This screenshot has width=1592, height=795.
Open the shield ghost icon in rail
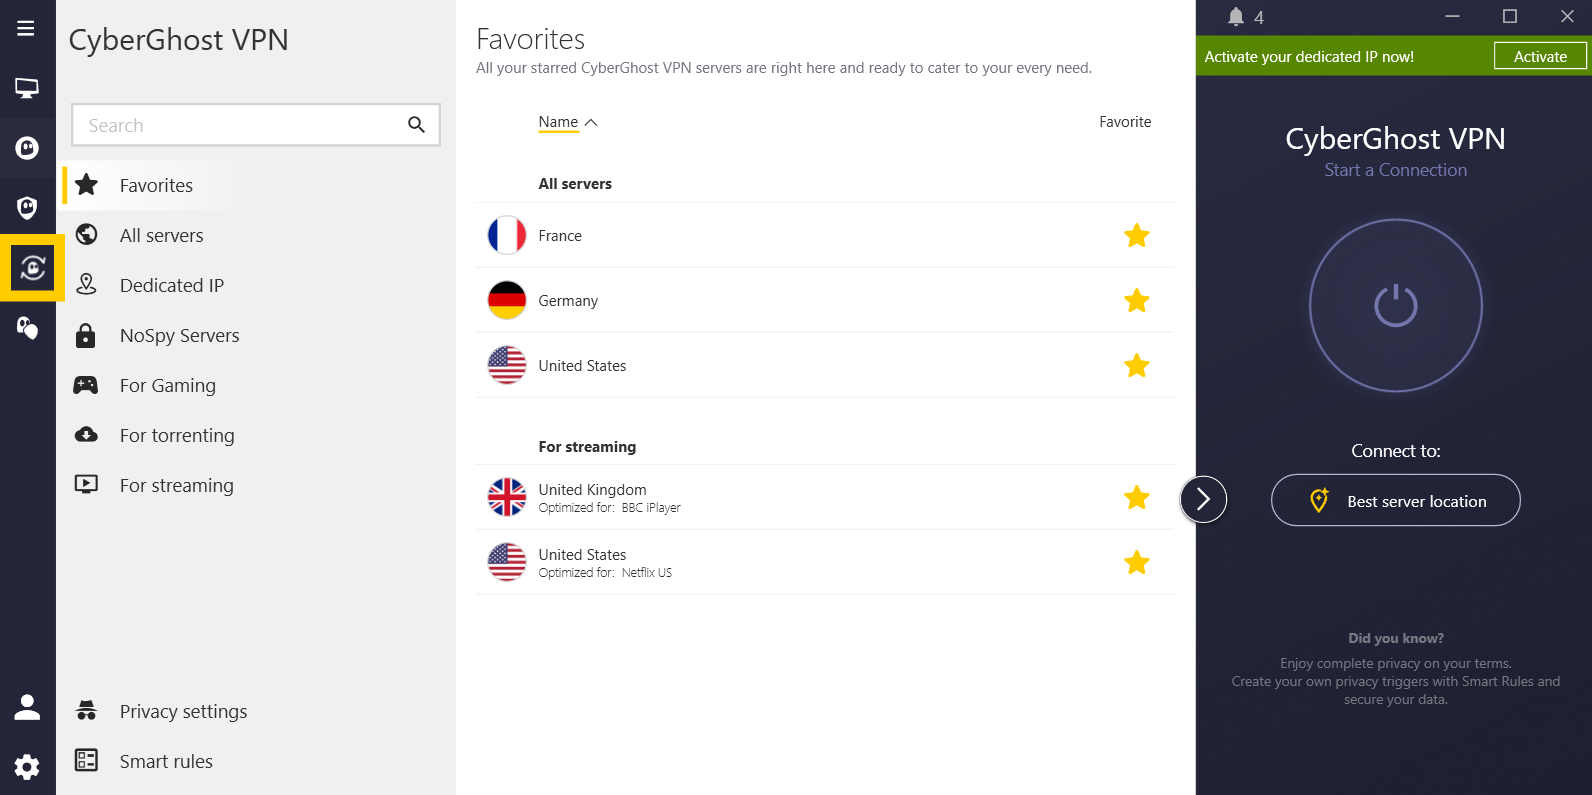[27, 208]
